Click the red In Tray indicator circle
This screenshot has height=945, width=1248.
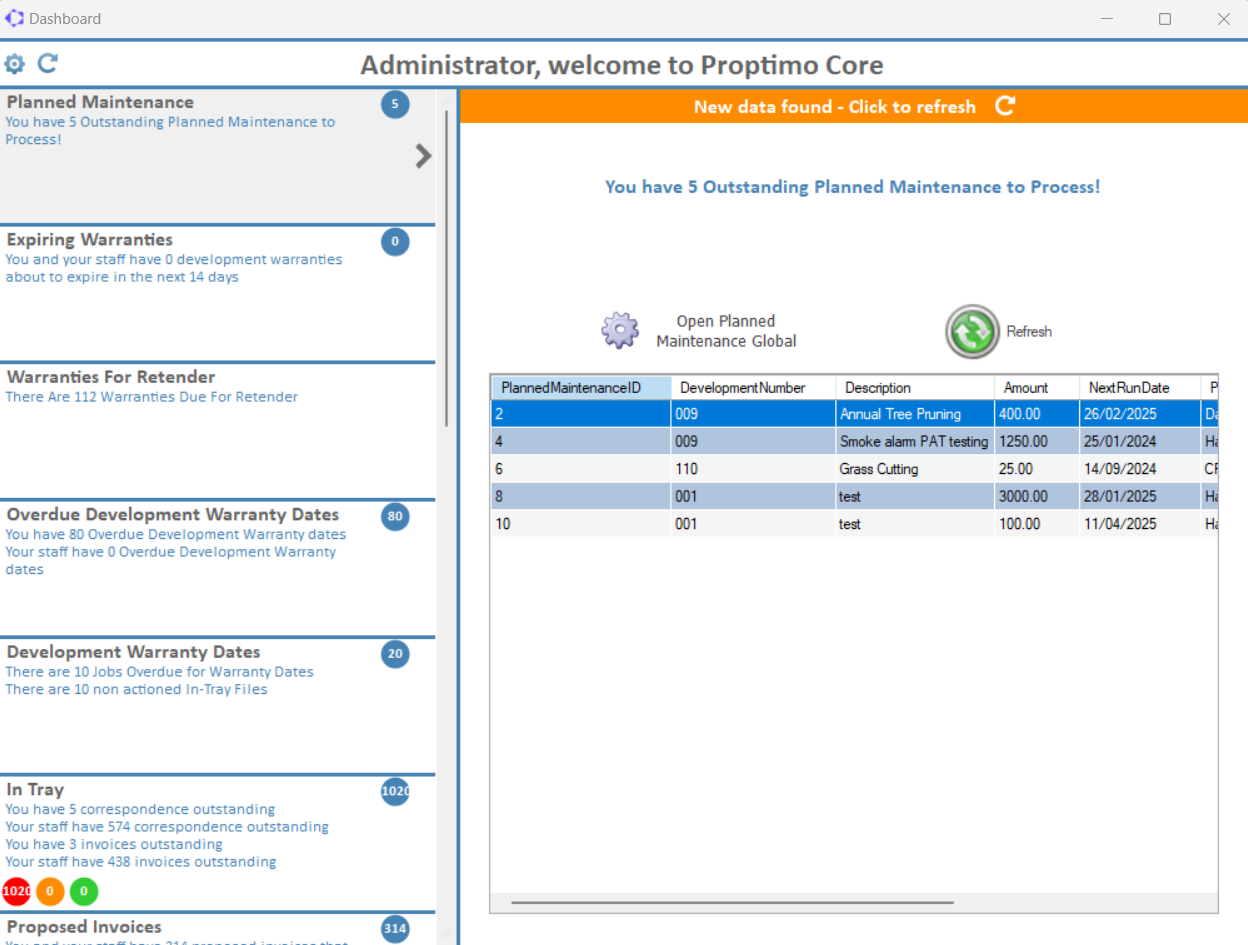[x=16, y=891]
